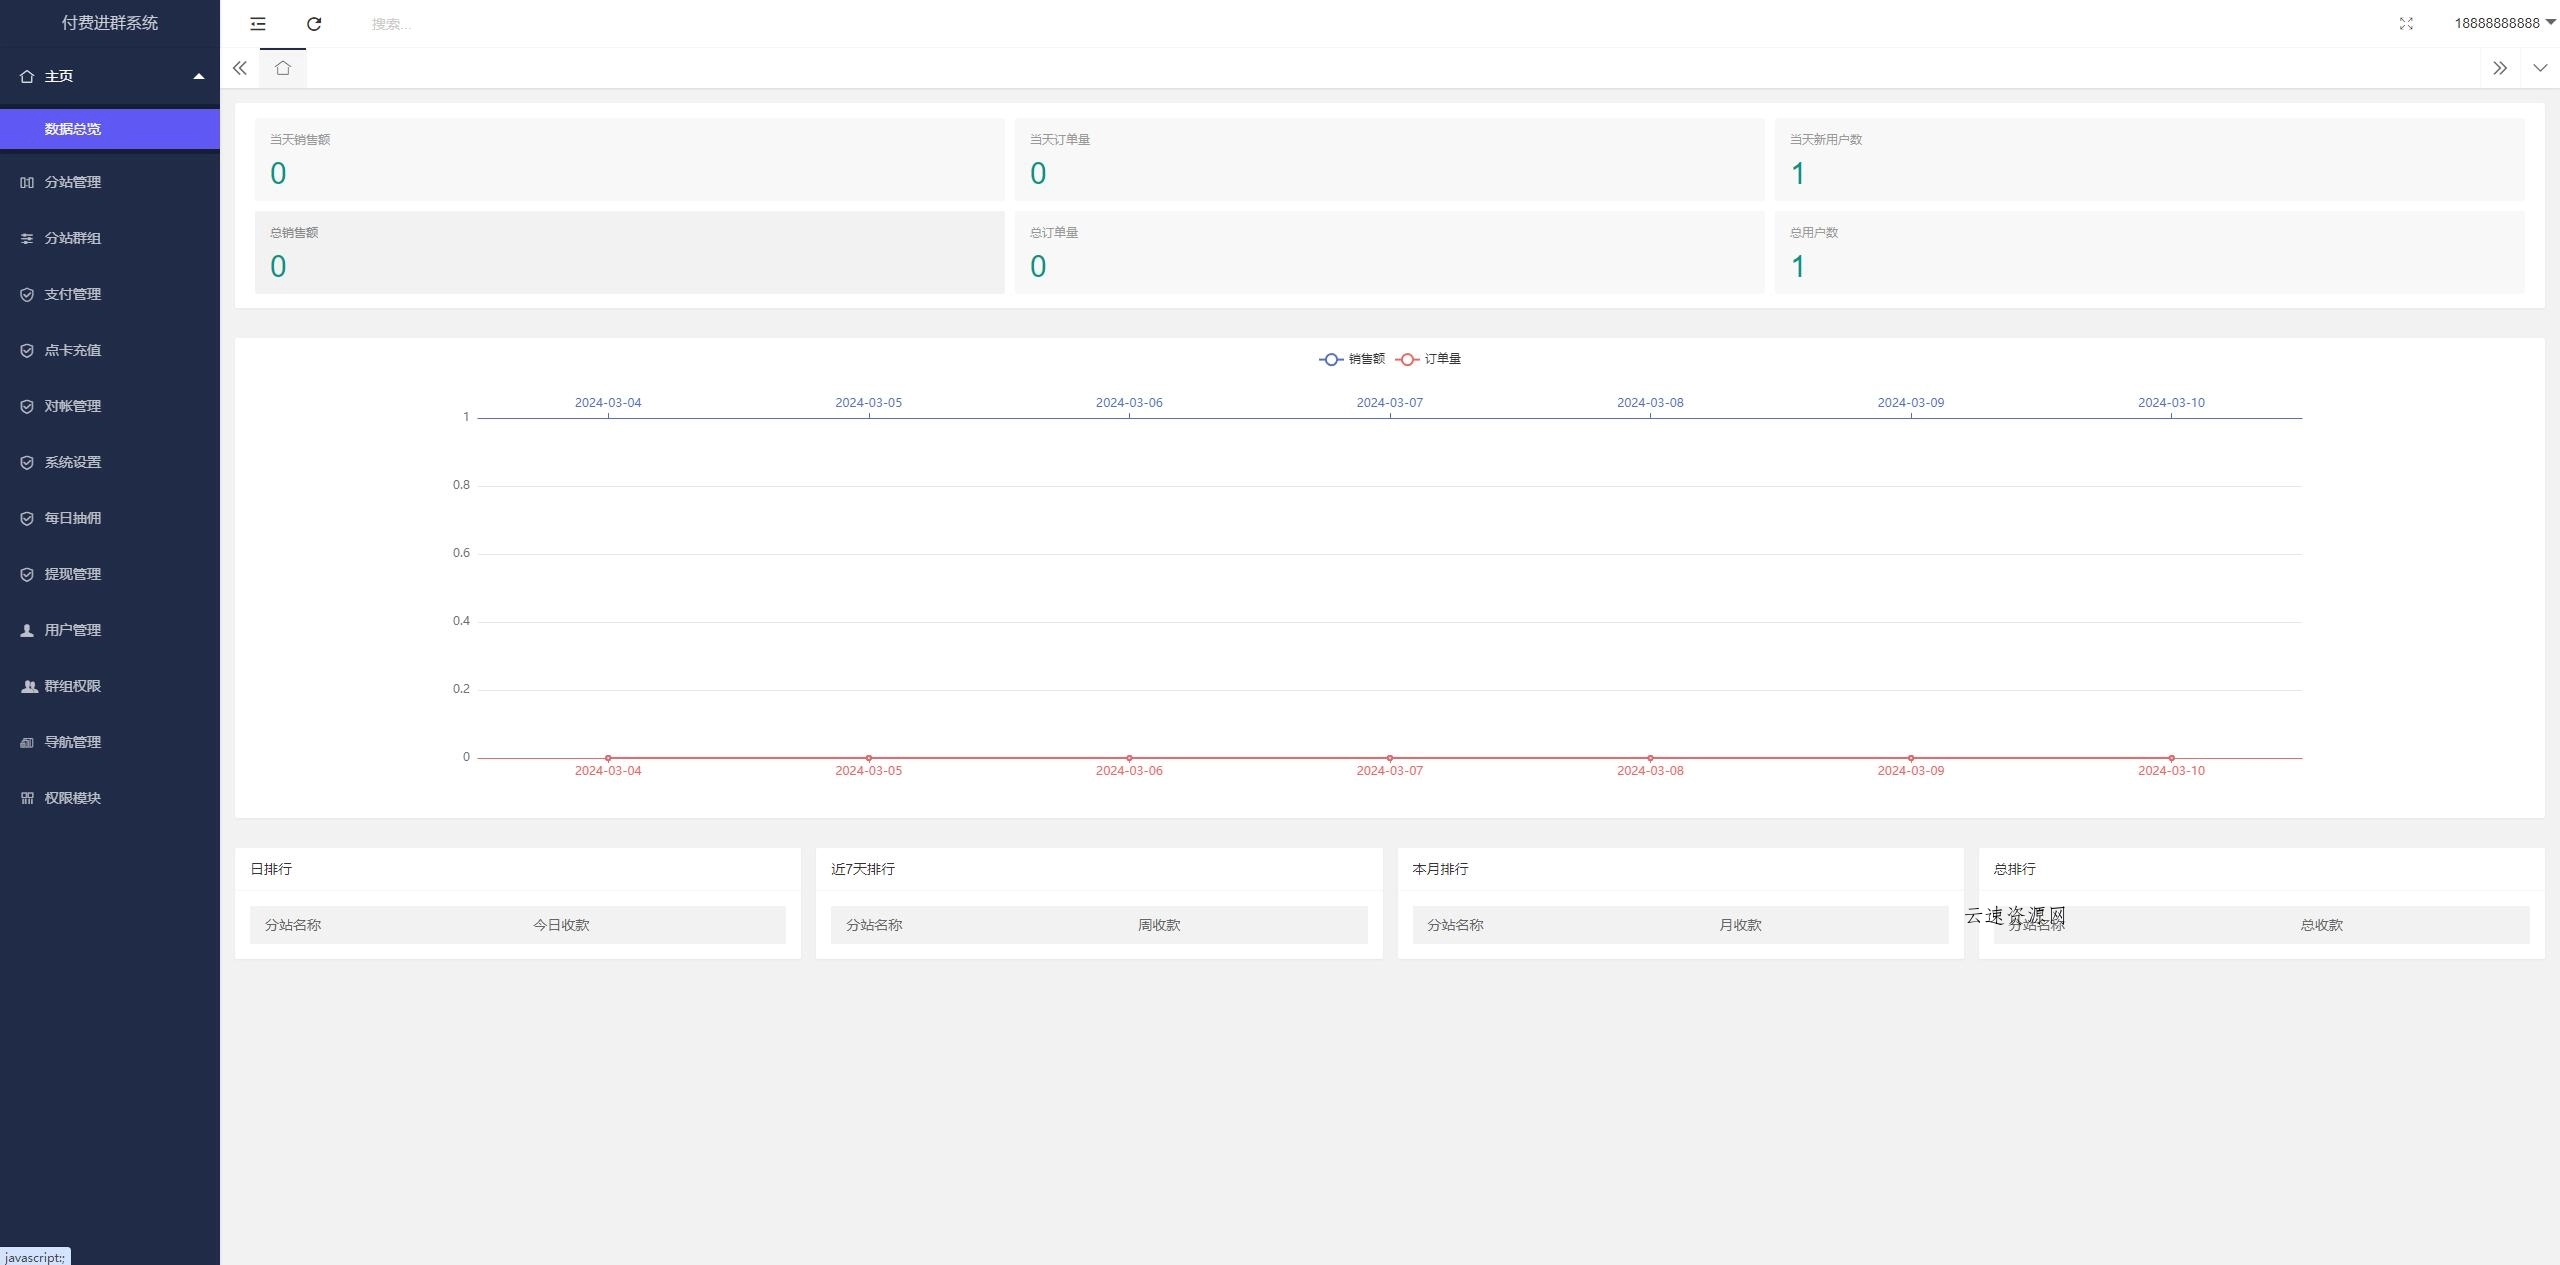Image resolution: width=2560 pixels, height=1265 pixels.
Task: Open 用户管理 from the sidebar
Action: (x=72, y=630)
